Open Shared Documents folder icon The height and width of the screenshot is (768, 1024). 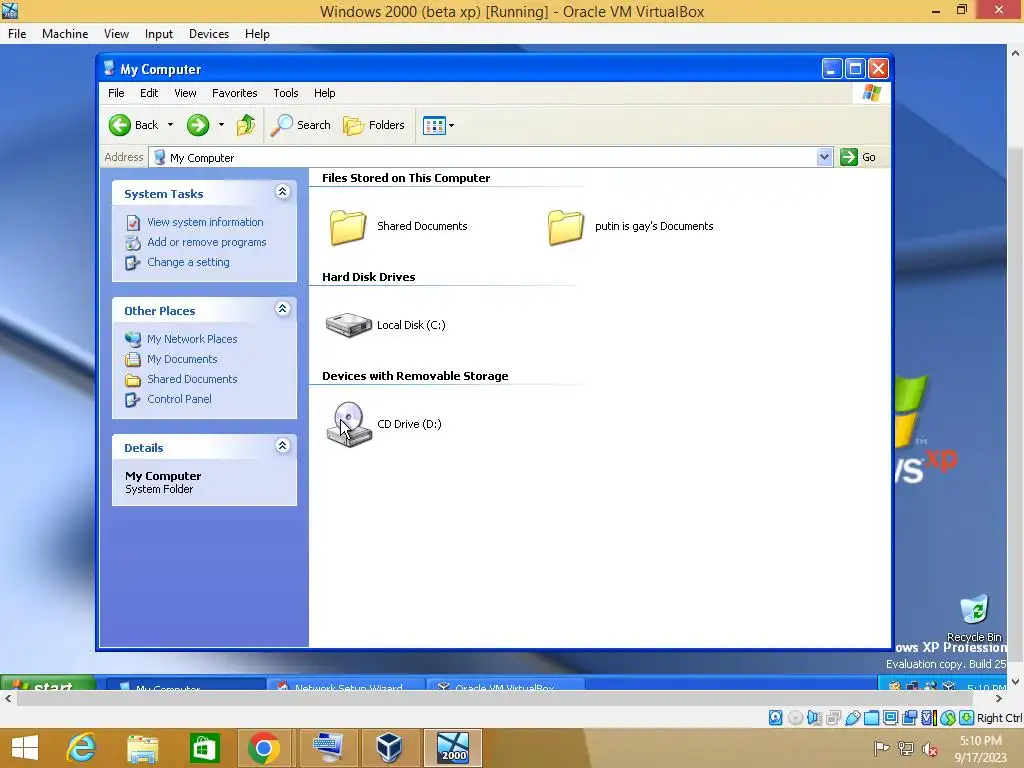click(347, 227)
